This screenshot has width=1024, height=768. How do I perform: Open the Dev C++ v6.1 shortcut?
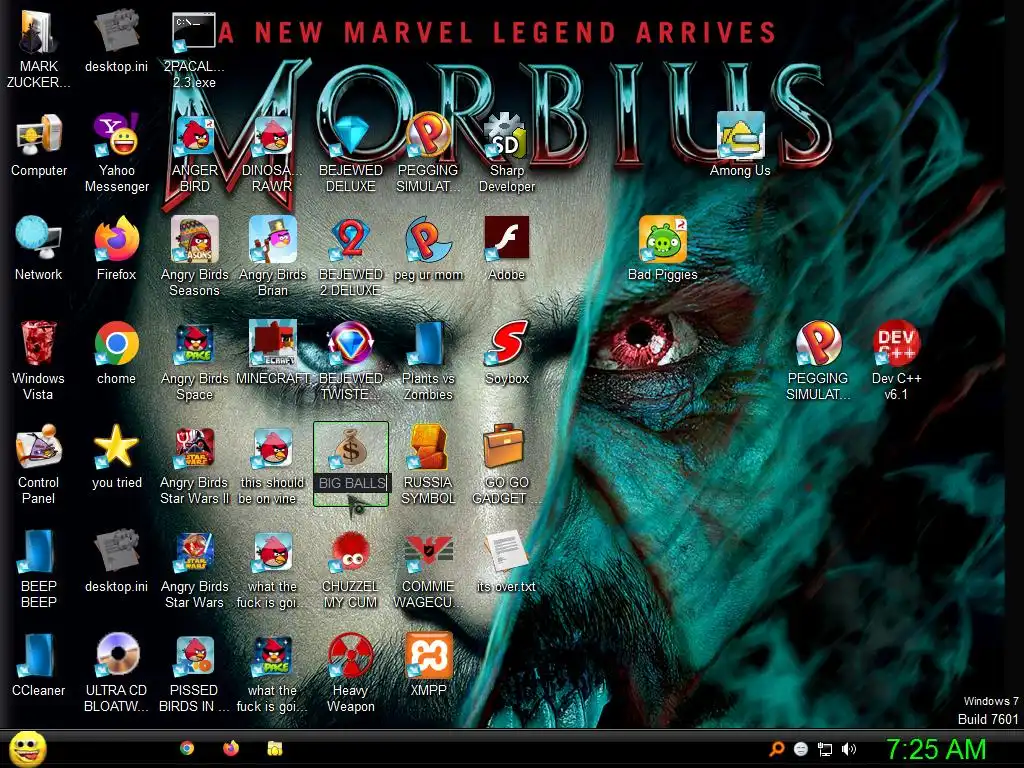click(x=896, y=342)
